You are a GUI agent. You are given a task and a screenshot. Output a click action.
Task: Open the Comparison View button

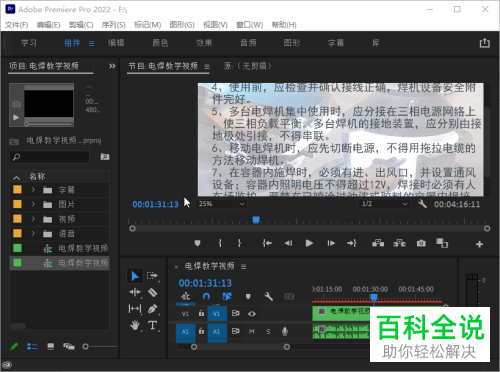442,243
